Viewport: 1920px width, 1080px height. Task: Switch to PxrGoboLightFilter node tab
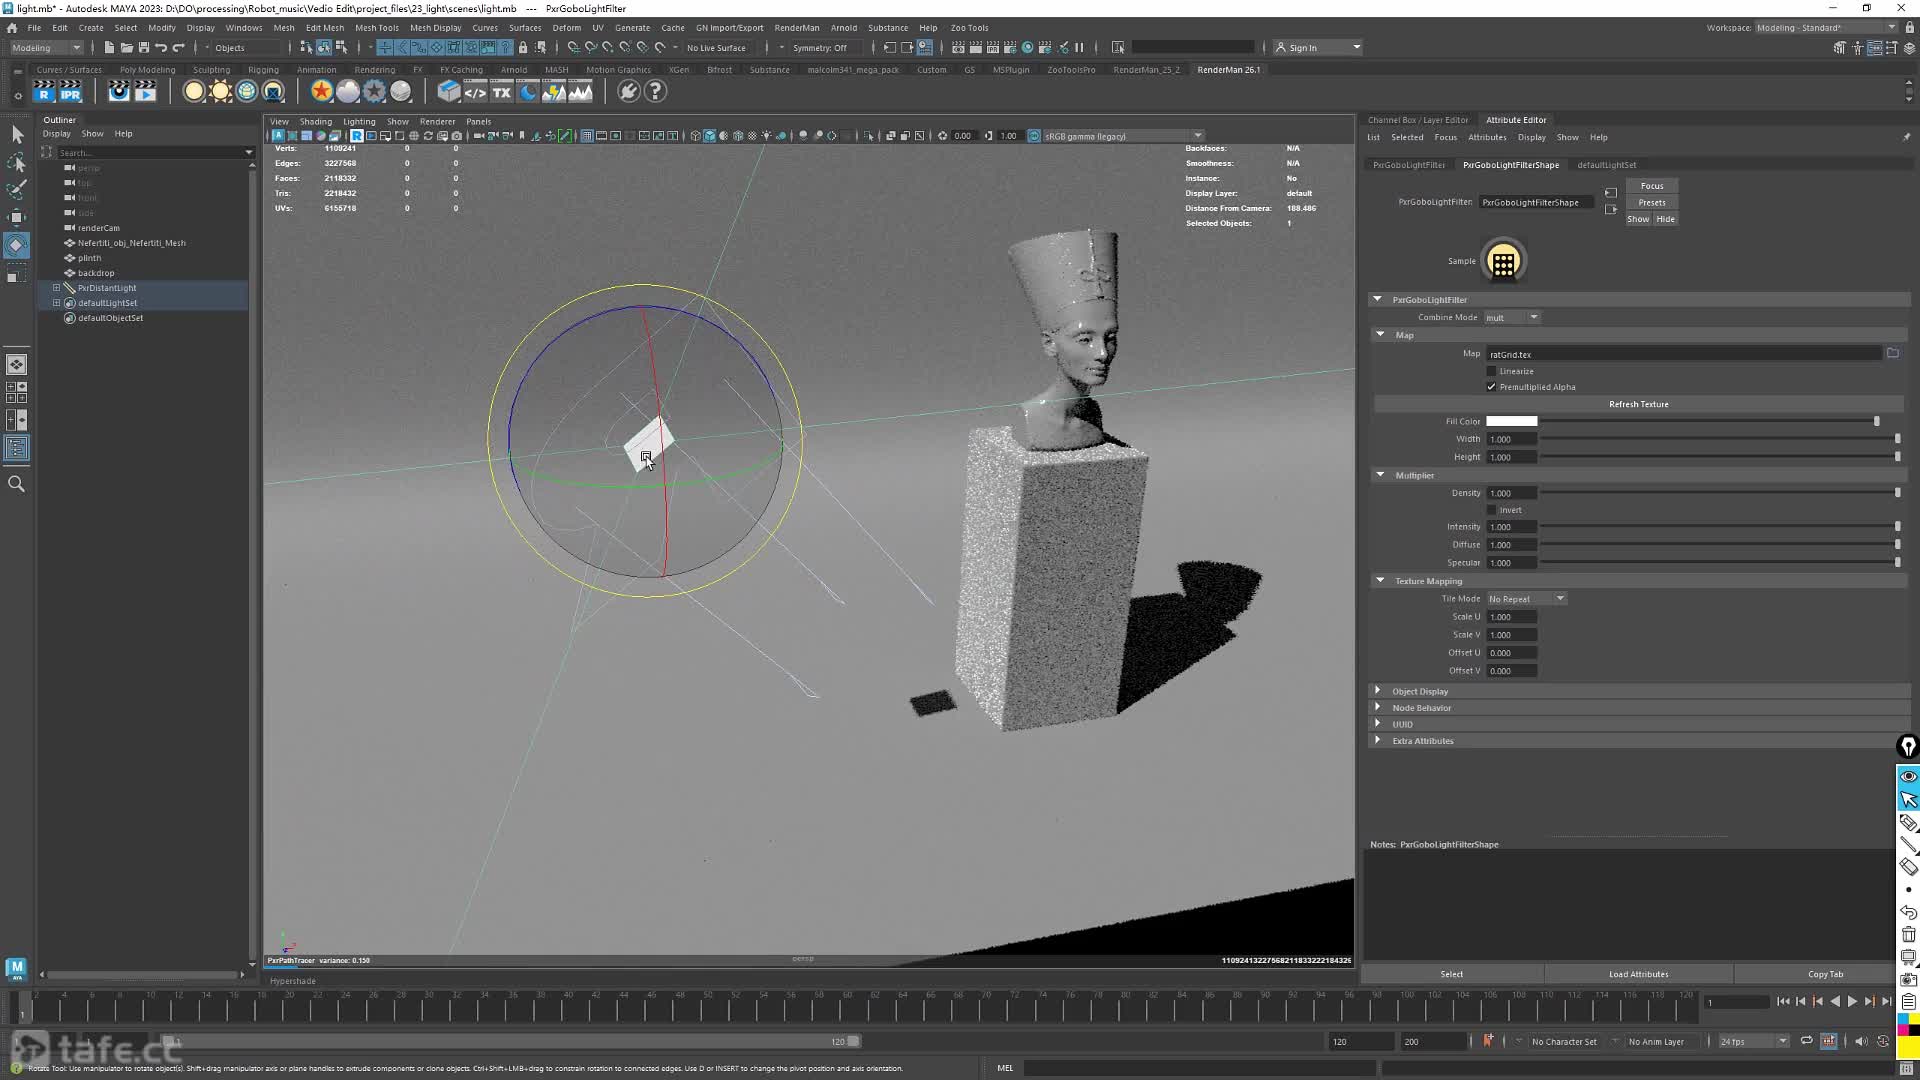click(1408, 165)
